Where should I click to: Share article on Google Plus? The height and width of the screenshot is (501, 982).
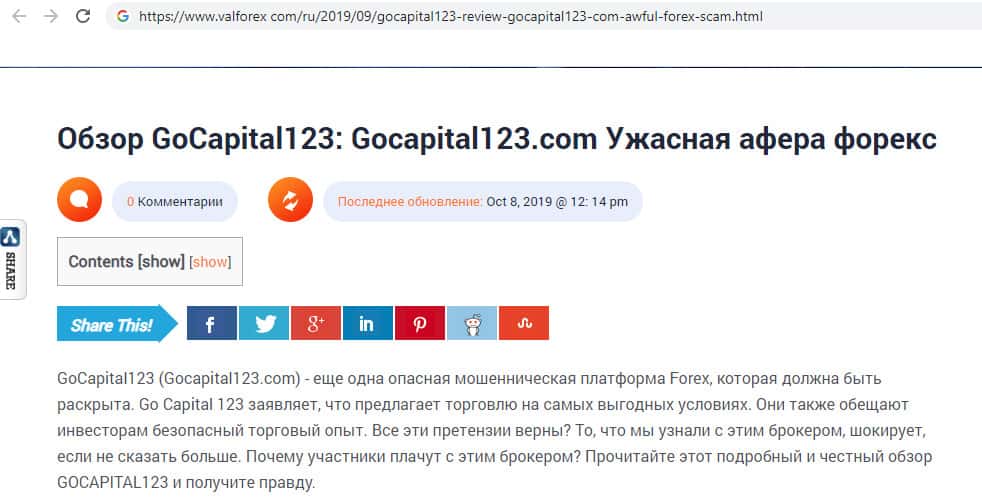pos(316,323)
